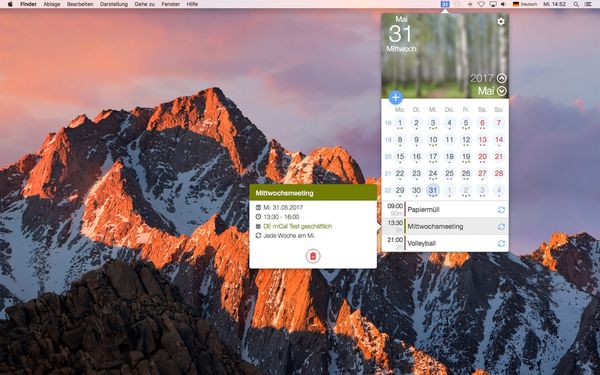Click the DE miCal Test geschäftlich calendar name

coord(297,227)
